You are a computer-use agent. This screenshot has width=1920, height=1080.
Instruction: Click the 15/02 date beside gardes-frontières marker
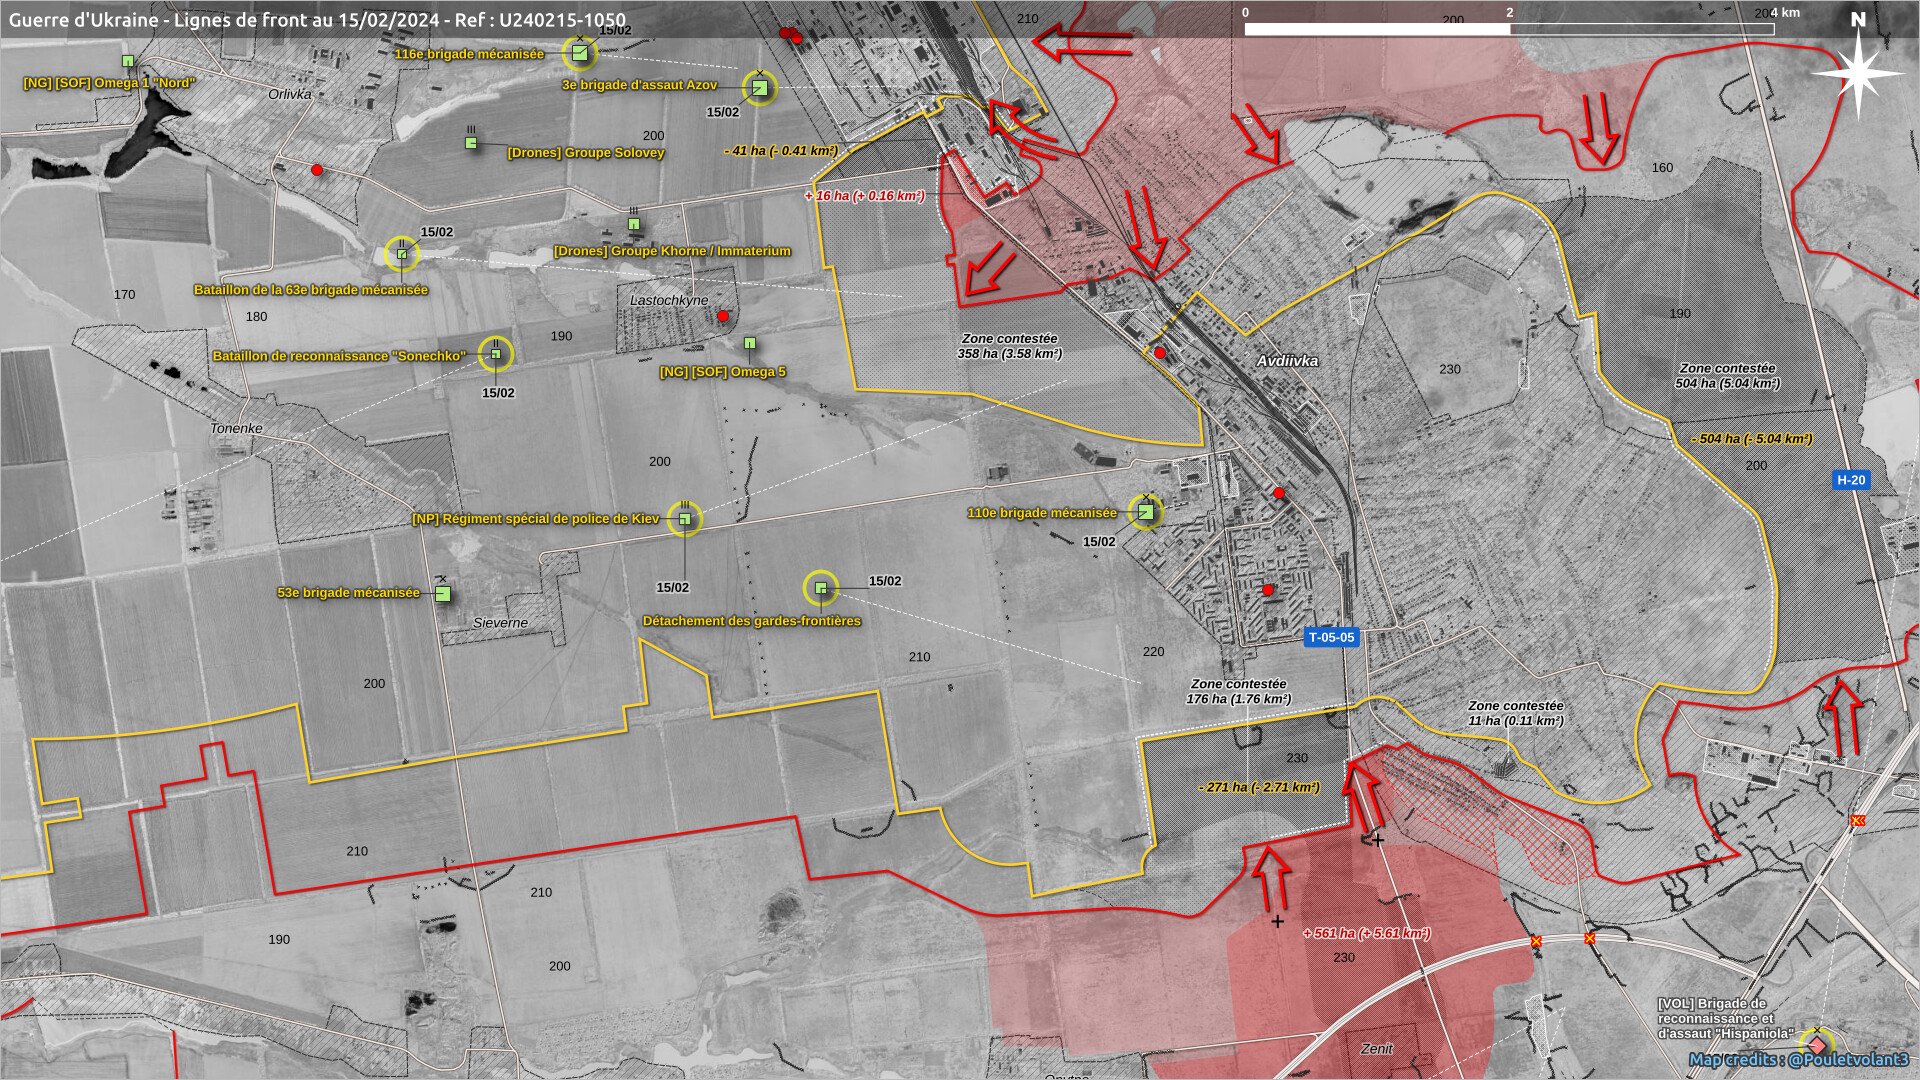click(885, 581)
